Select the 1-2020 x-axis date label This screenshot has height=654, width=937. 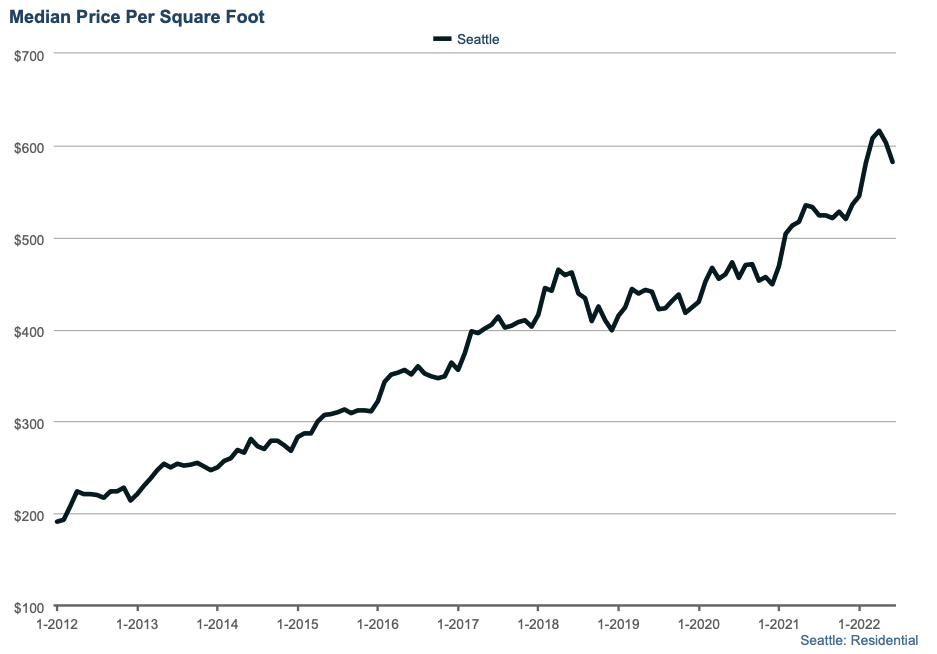click(x=698, y=624)
